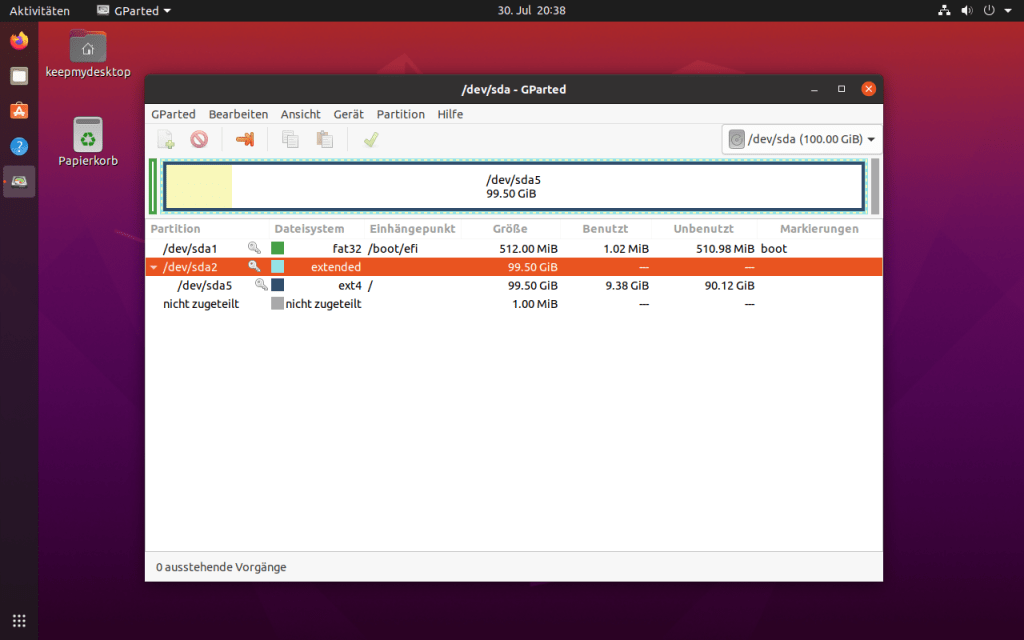The height and width of the screenshot is (640, 1024).
Task: Collapse the /dev/sda2 extended partition tree
Action: click(153, 267)
